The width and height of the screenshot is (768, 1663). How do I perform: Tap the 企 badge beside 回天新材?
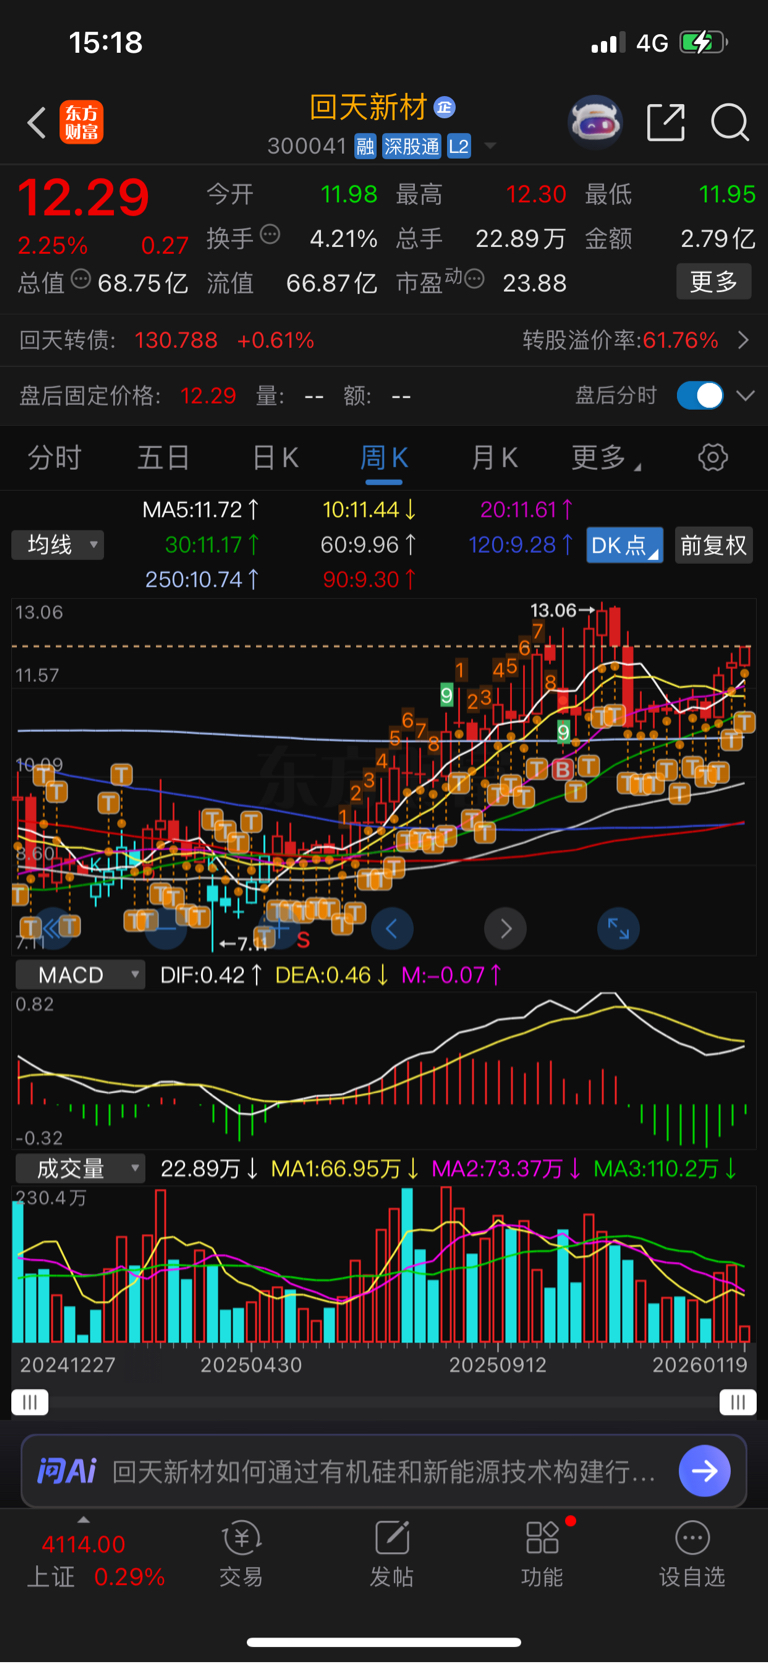pyautogui.click(x=445, y=107)
